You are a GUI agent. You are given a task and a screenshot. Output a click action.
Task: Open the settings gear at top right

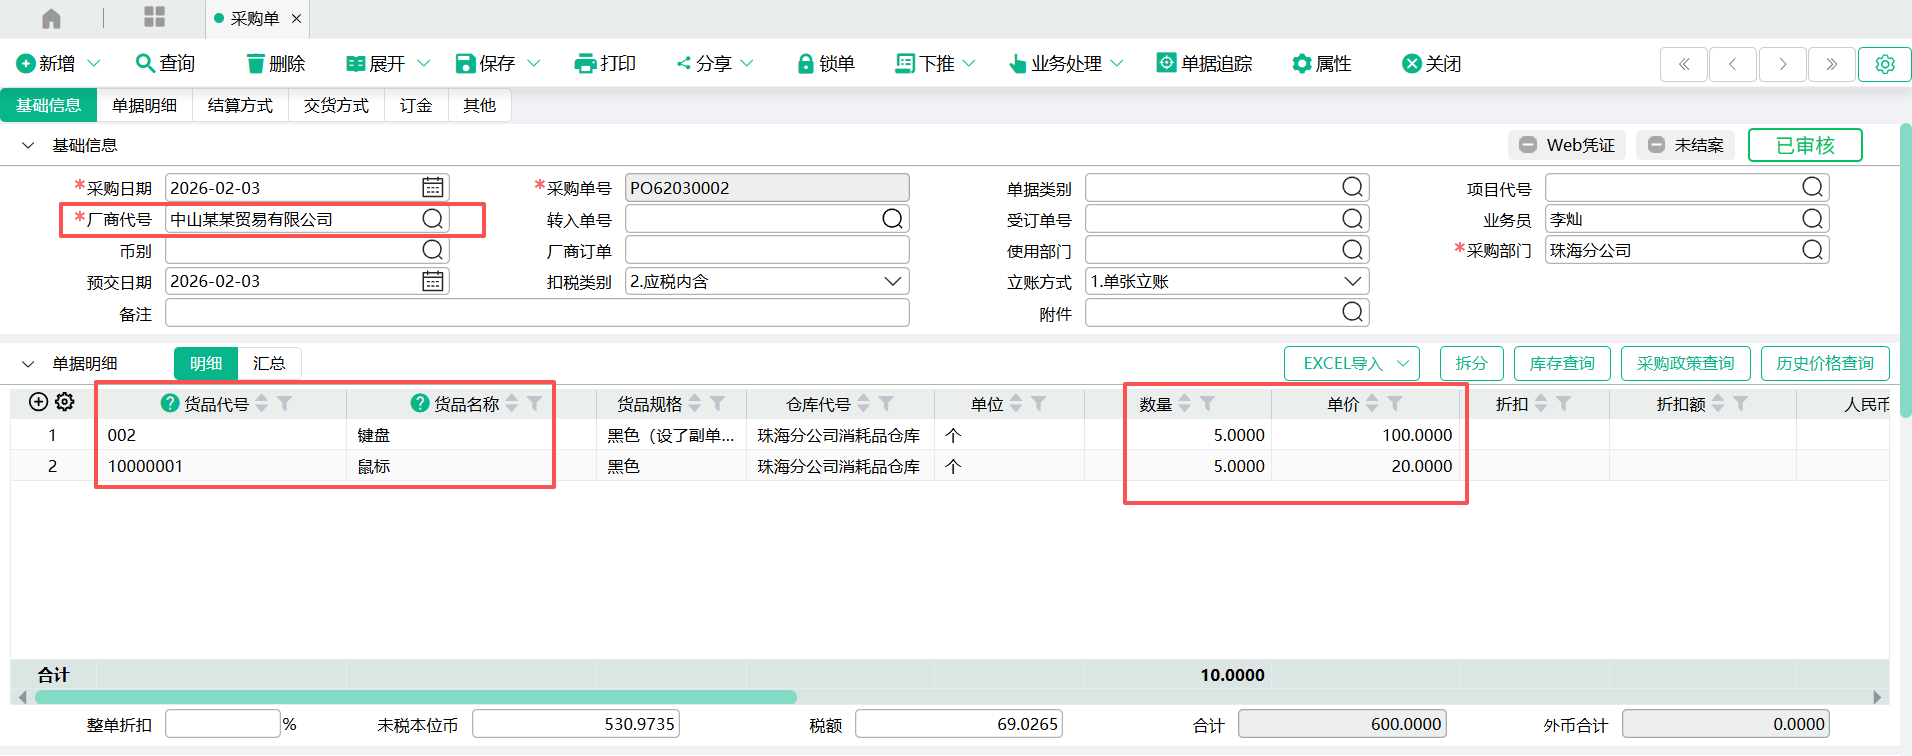(1884, 64)
